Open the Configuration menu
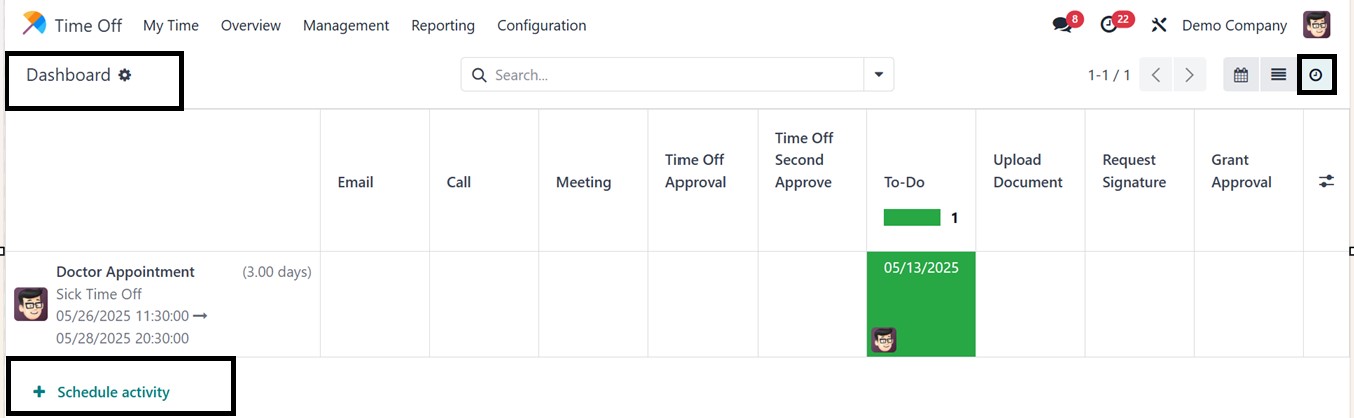The height and width of the screenshot is (418, 1354). (x=542, y=25)
